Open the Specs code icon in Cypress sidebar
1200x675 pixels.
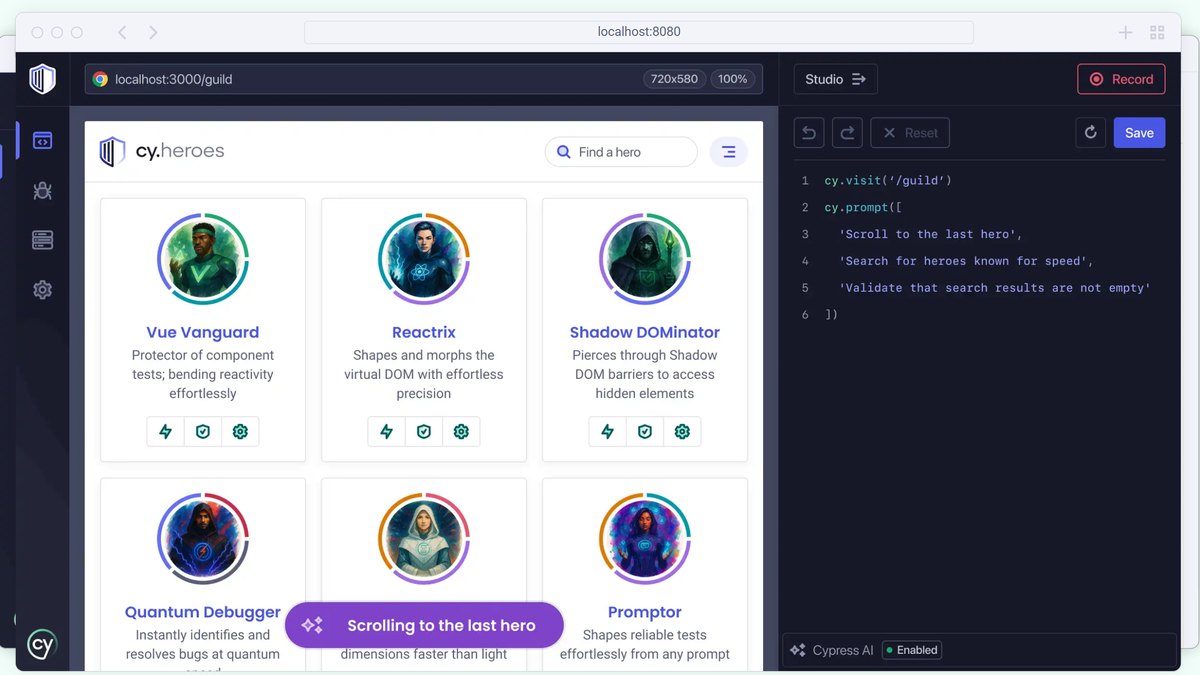click(x=42, y=141)
